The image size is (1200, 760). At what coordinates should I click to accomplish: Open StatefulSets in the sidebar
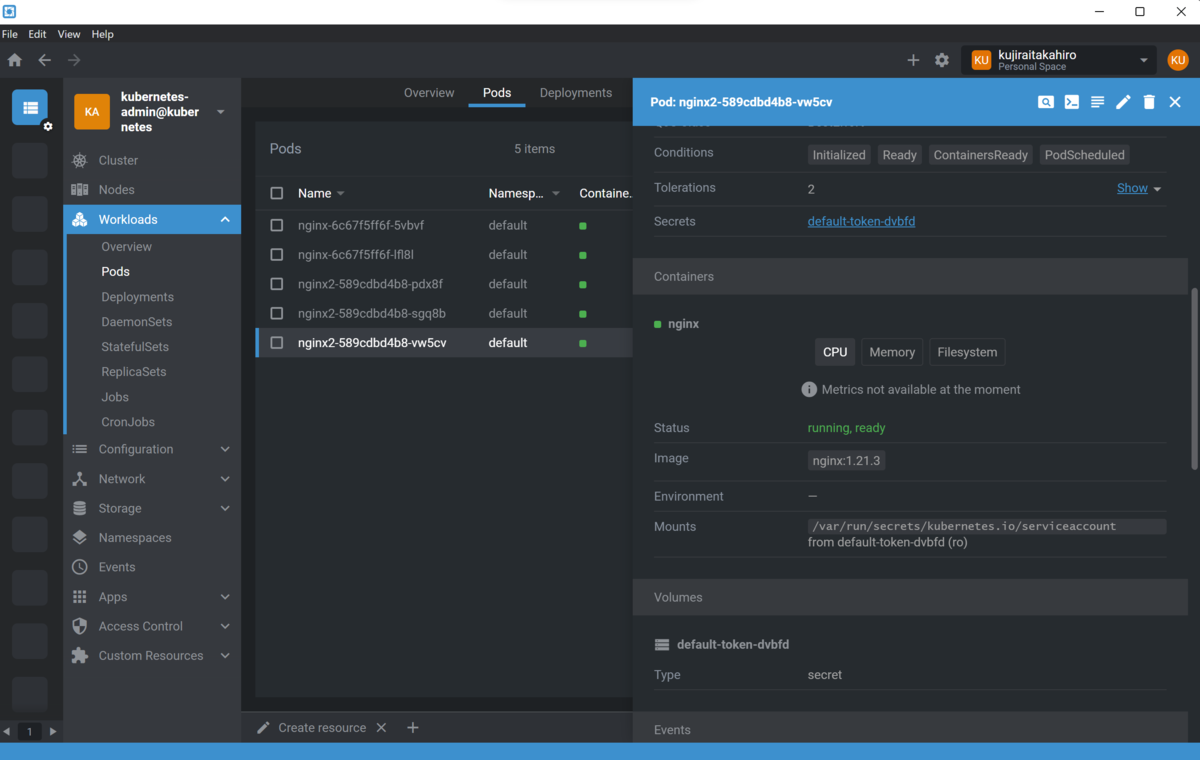point(135,347)
